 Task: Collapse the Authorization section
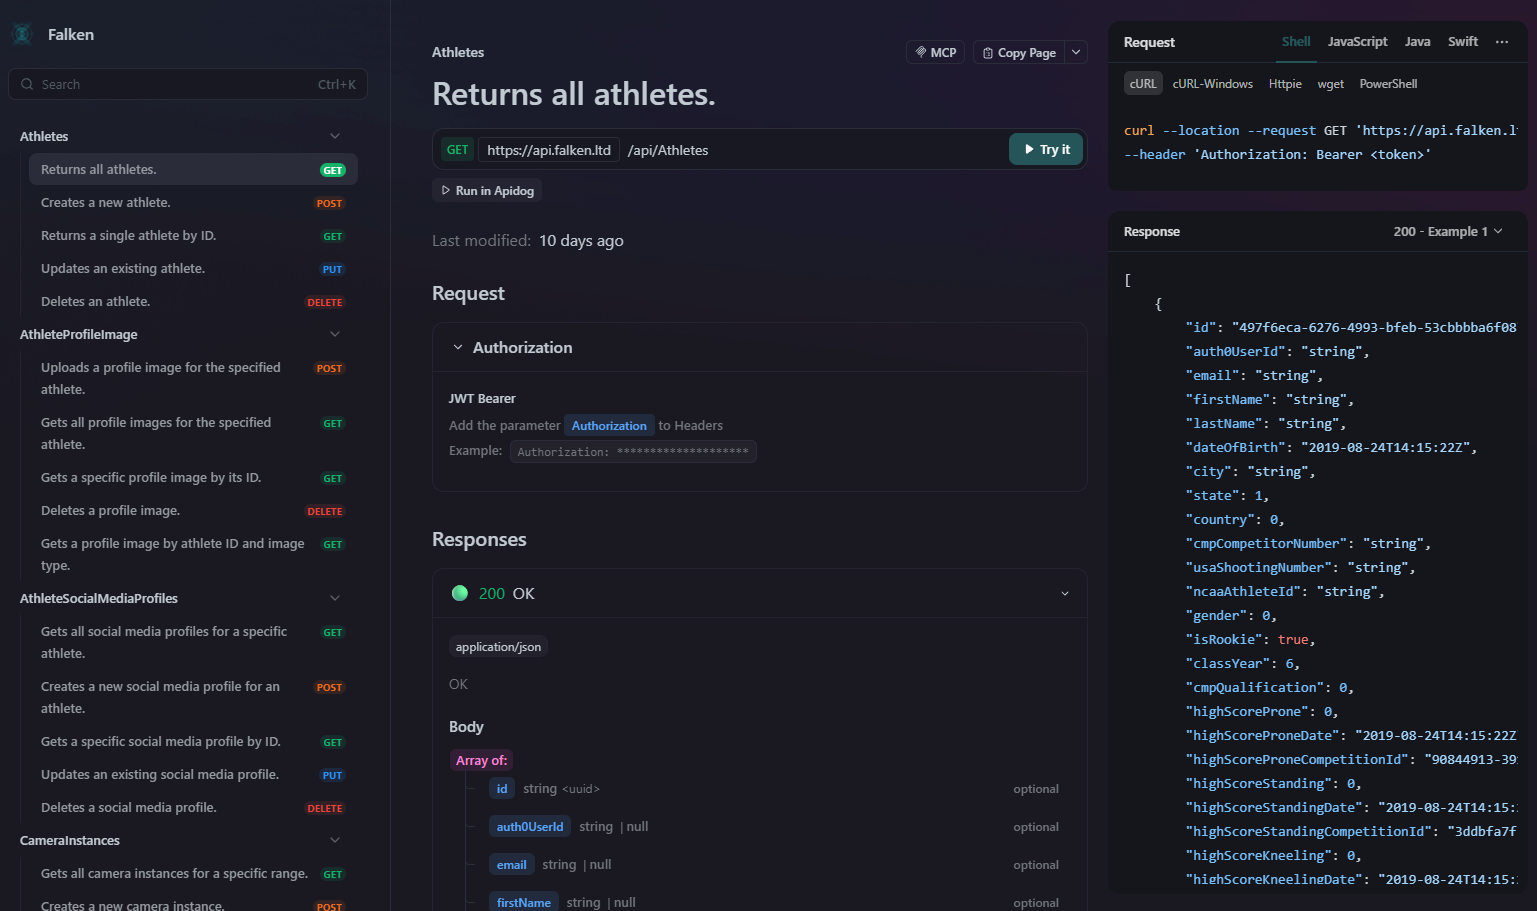click(458, 347)
